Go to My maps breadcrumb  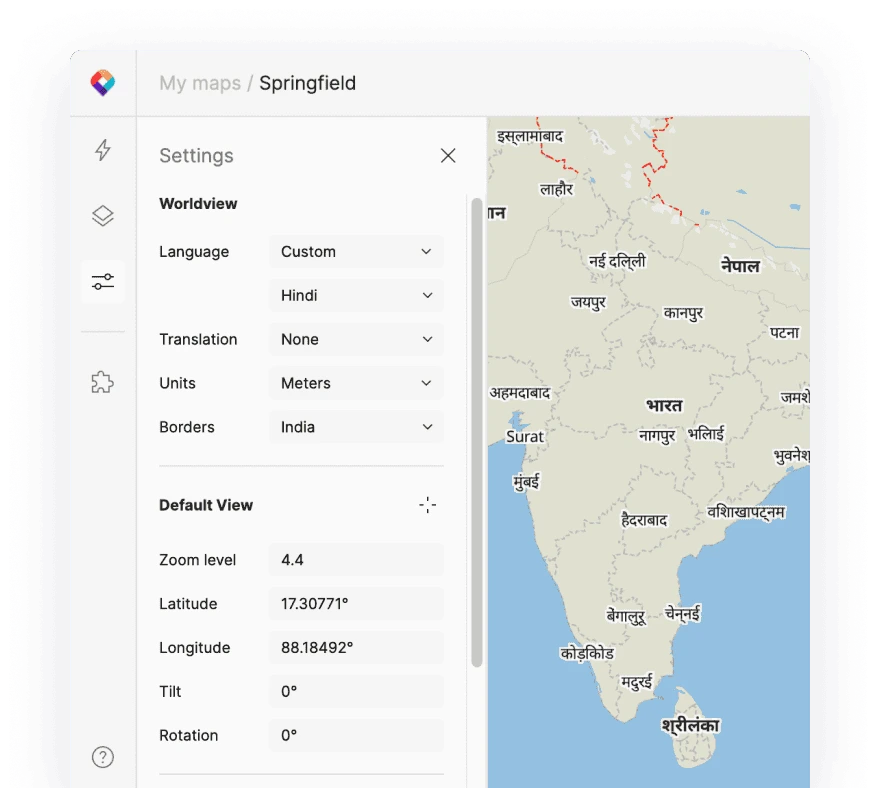pos(200,83)
